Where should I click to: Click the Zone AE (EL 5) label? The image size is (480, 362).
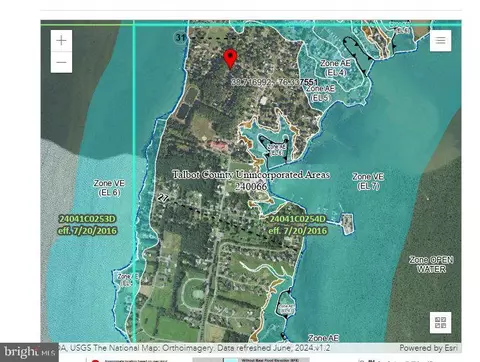(x=320, y=93)
